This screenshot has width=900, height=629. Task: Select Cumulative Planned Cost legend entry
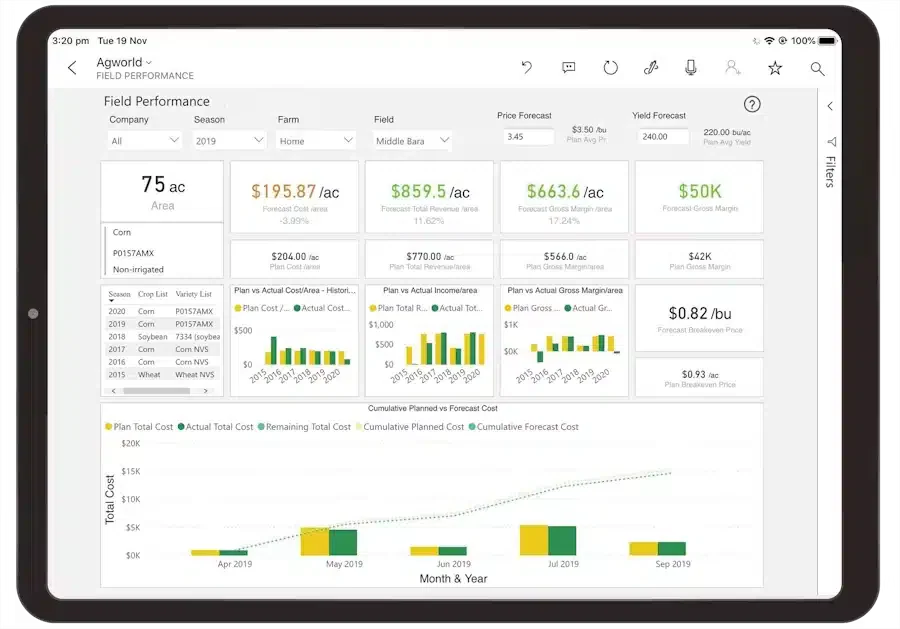coord(410,427)
